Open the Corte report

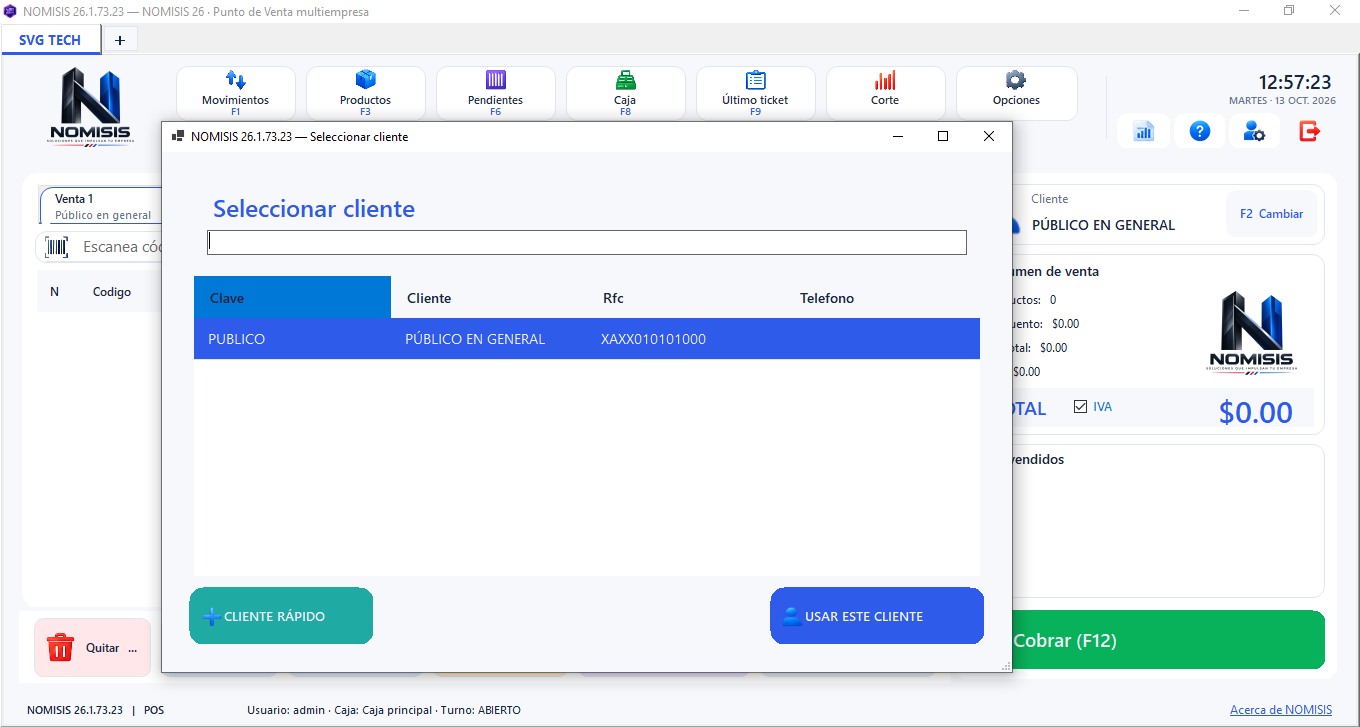click(885, 93)
